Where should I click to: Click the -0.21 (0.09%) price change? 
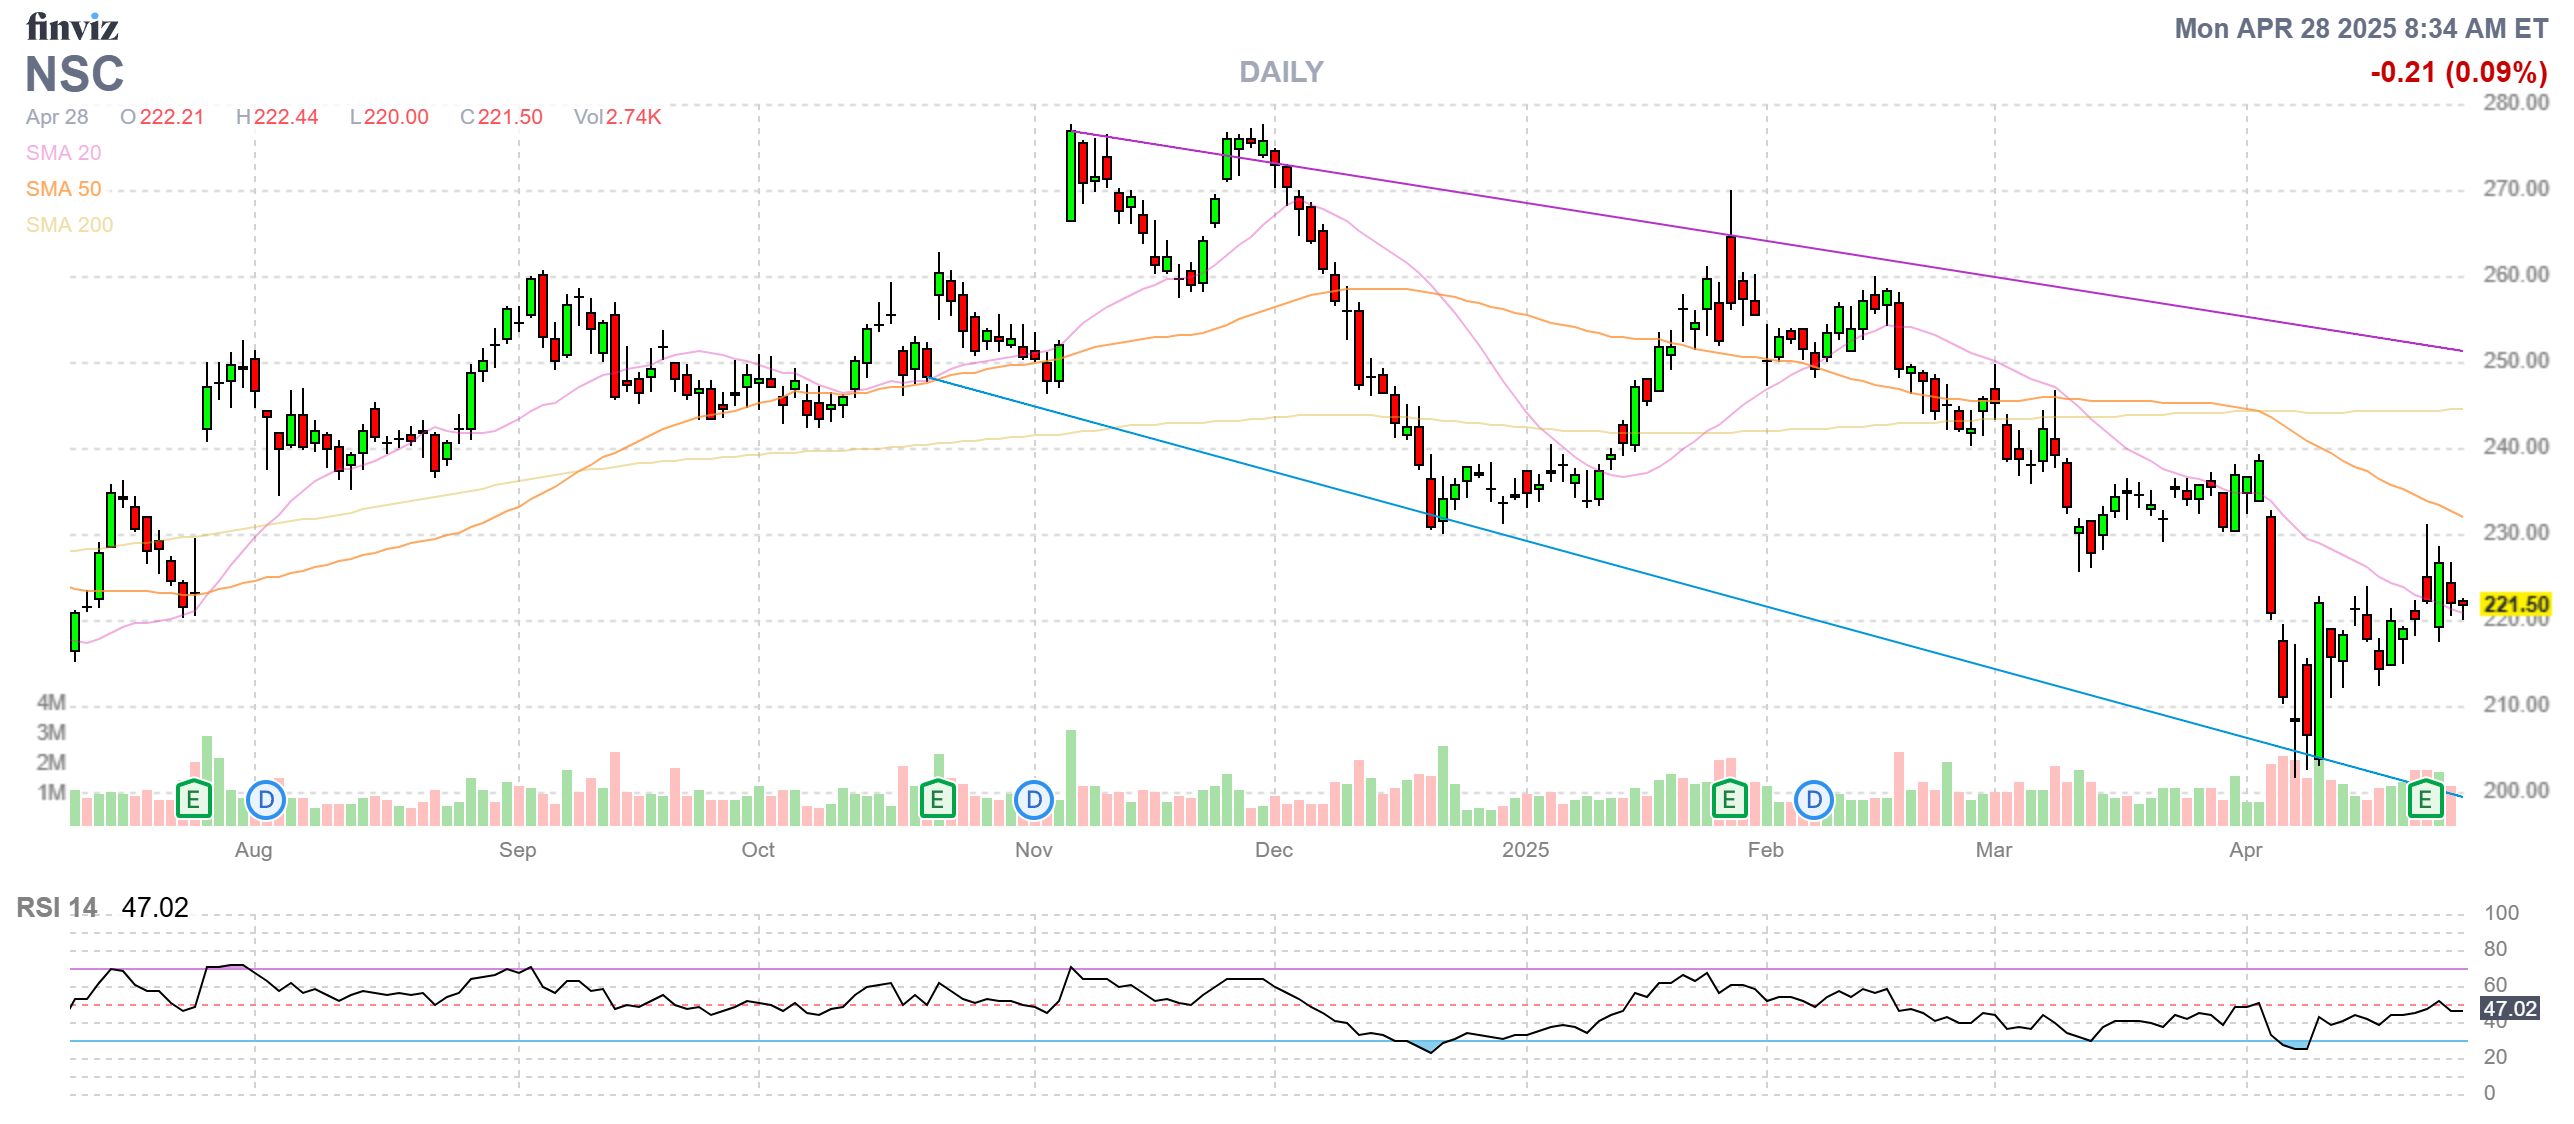2458,72
